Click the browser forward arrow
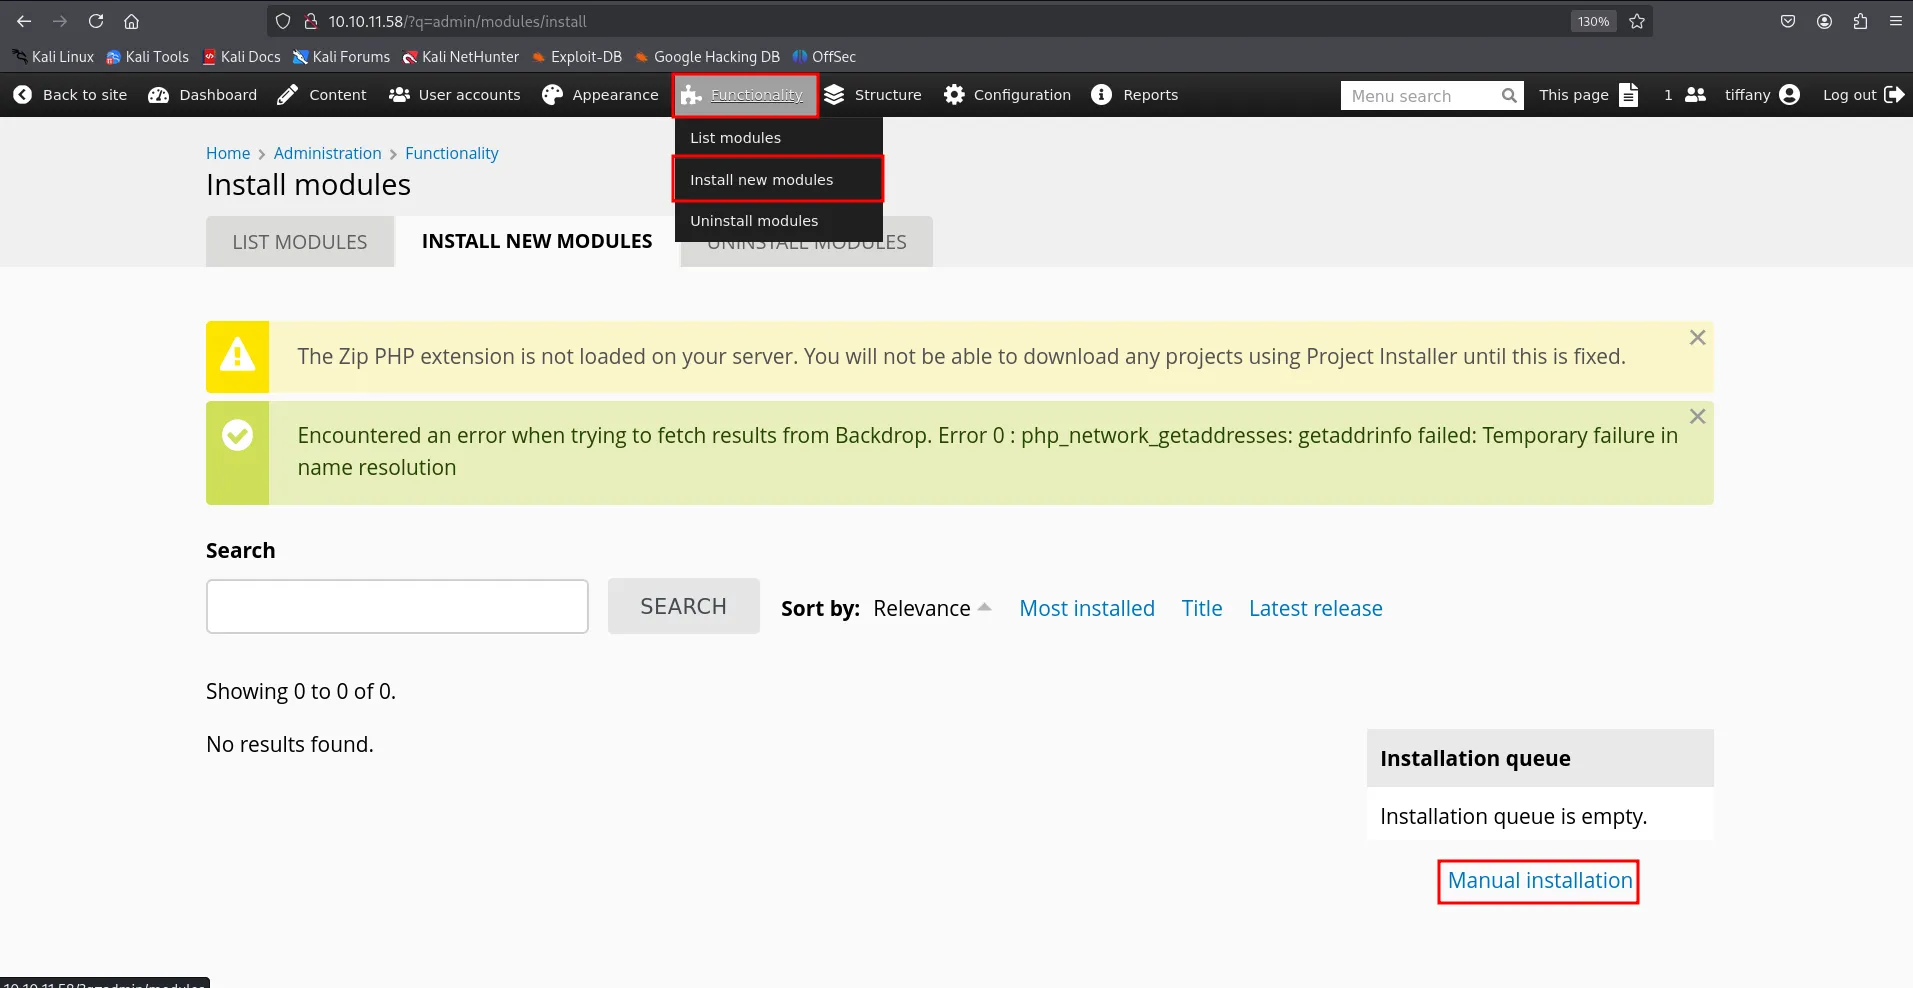This screenshot has width=1913, height=988. click(60, 21)
